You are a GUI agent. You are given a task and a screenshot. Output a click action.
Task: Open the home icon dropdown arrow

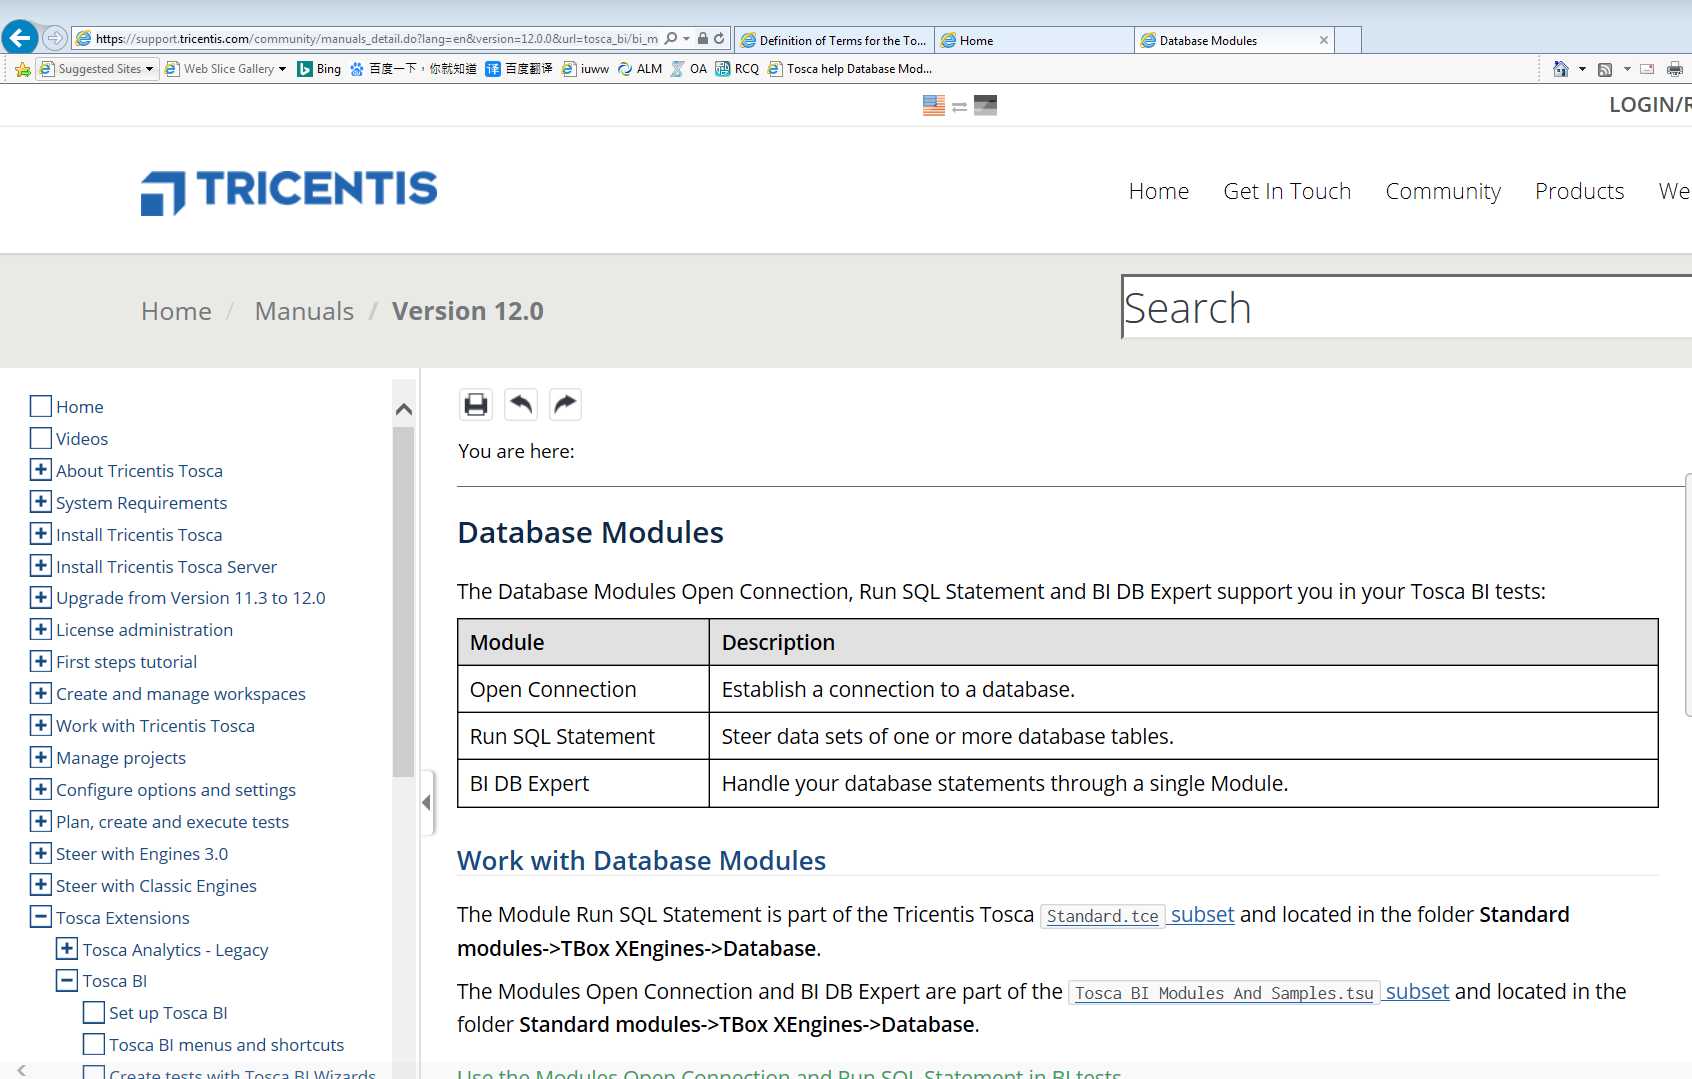1582,69
